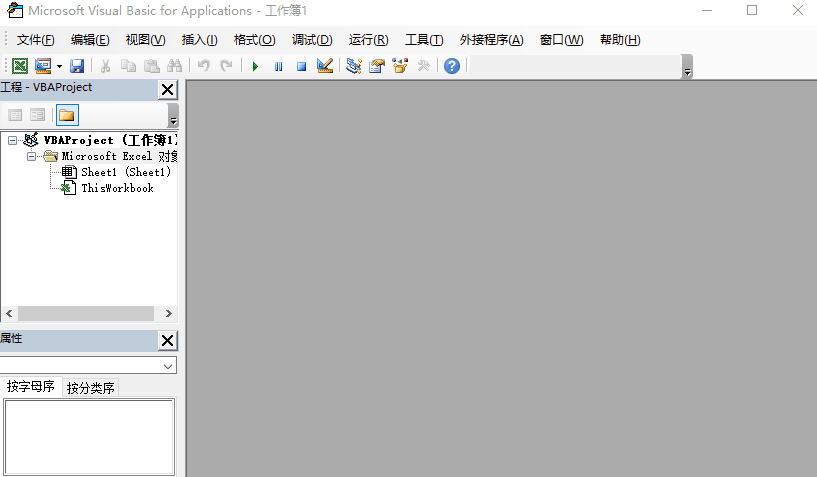Collapse the Microsoft Excel 对象 folder node
The image size is (817, 477).
pyautogui.click(x=32, y=156)
